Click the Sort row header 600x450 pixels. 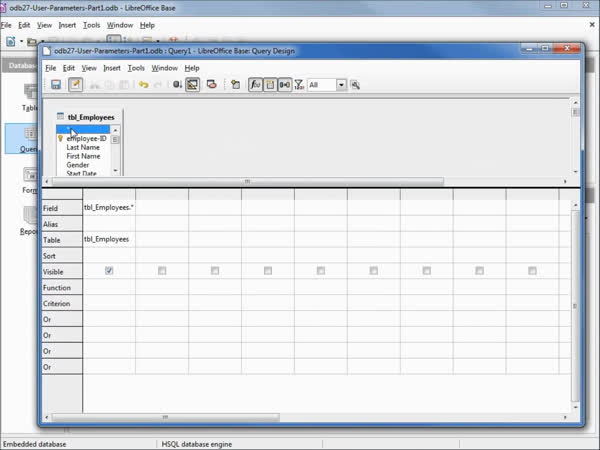[62, 256]
